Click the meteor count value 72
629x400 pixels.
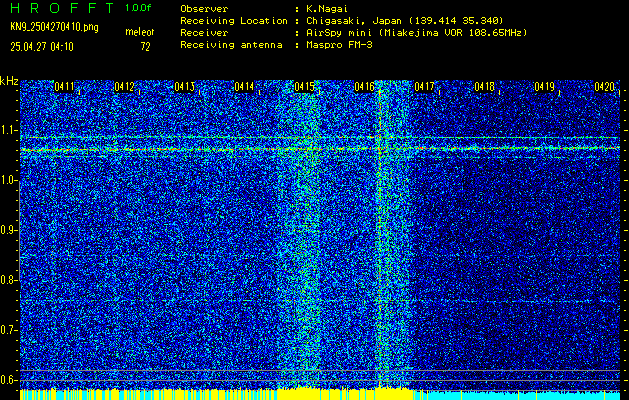(x=145, y=47)
